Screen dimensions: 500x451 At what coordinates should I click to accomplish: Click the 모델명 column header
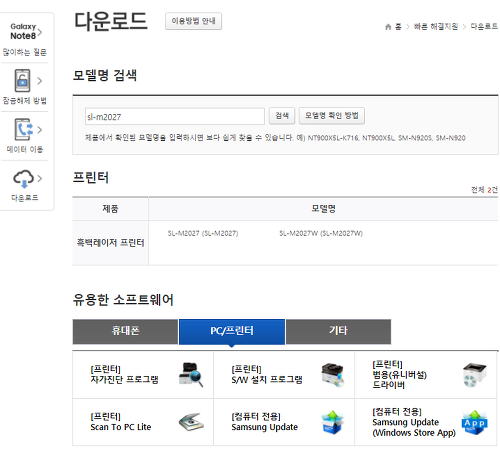coord(323,209)
